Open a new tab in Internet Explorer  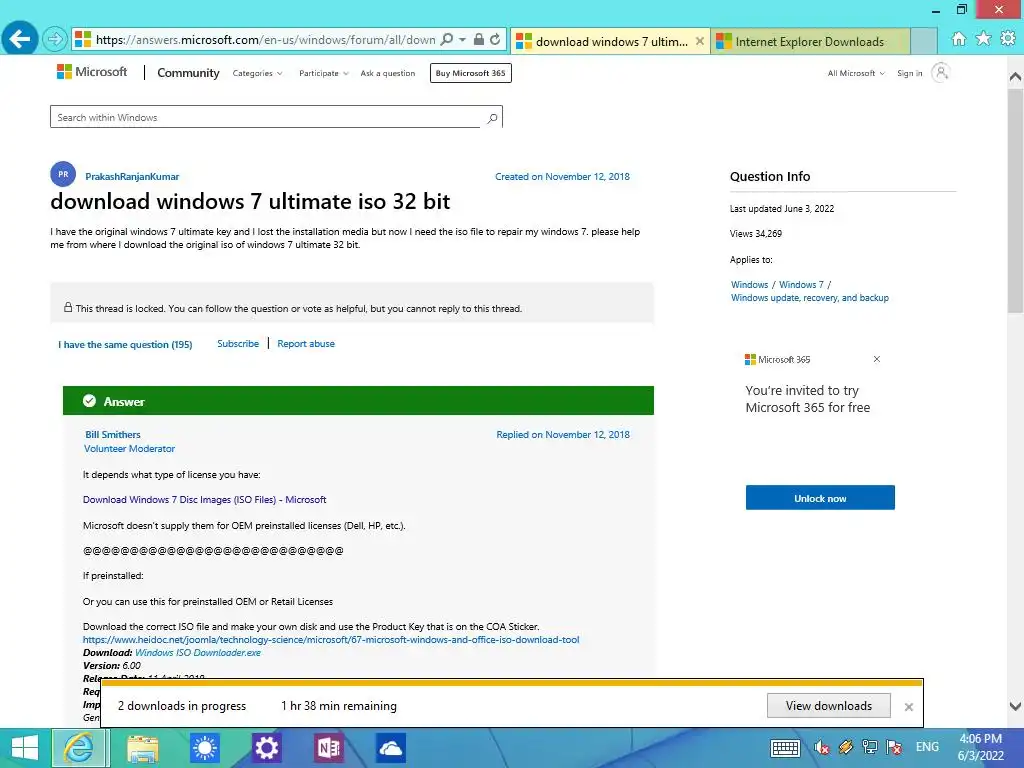(x=923, y=41)
